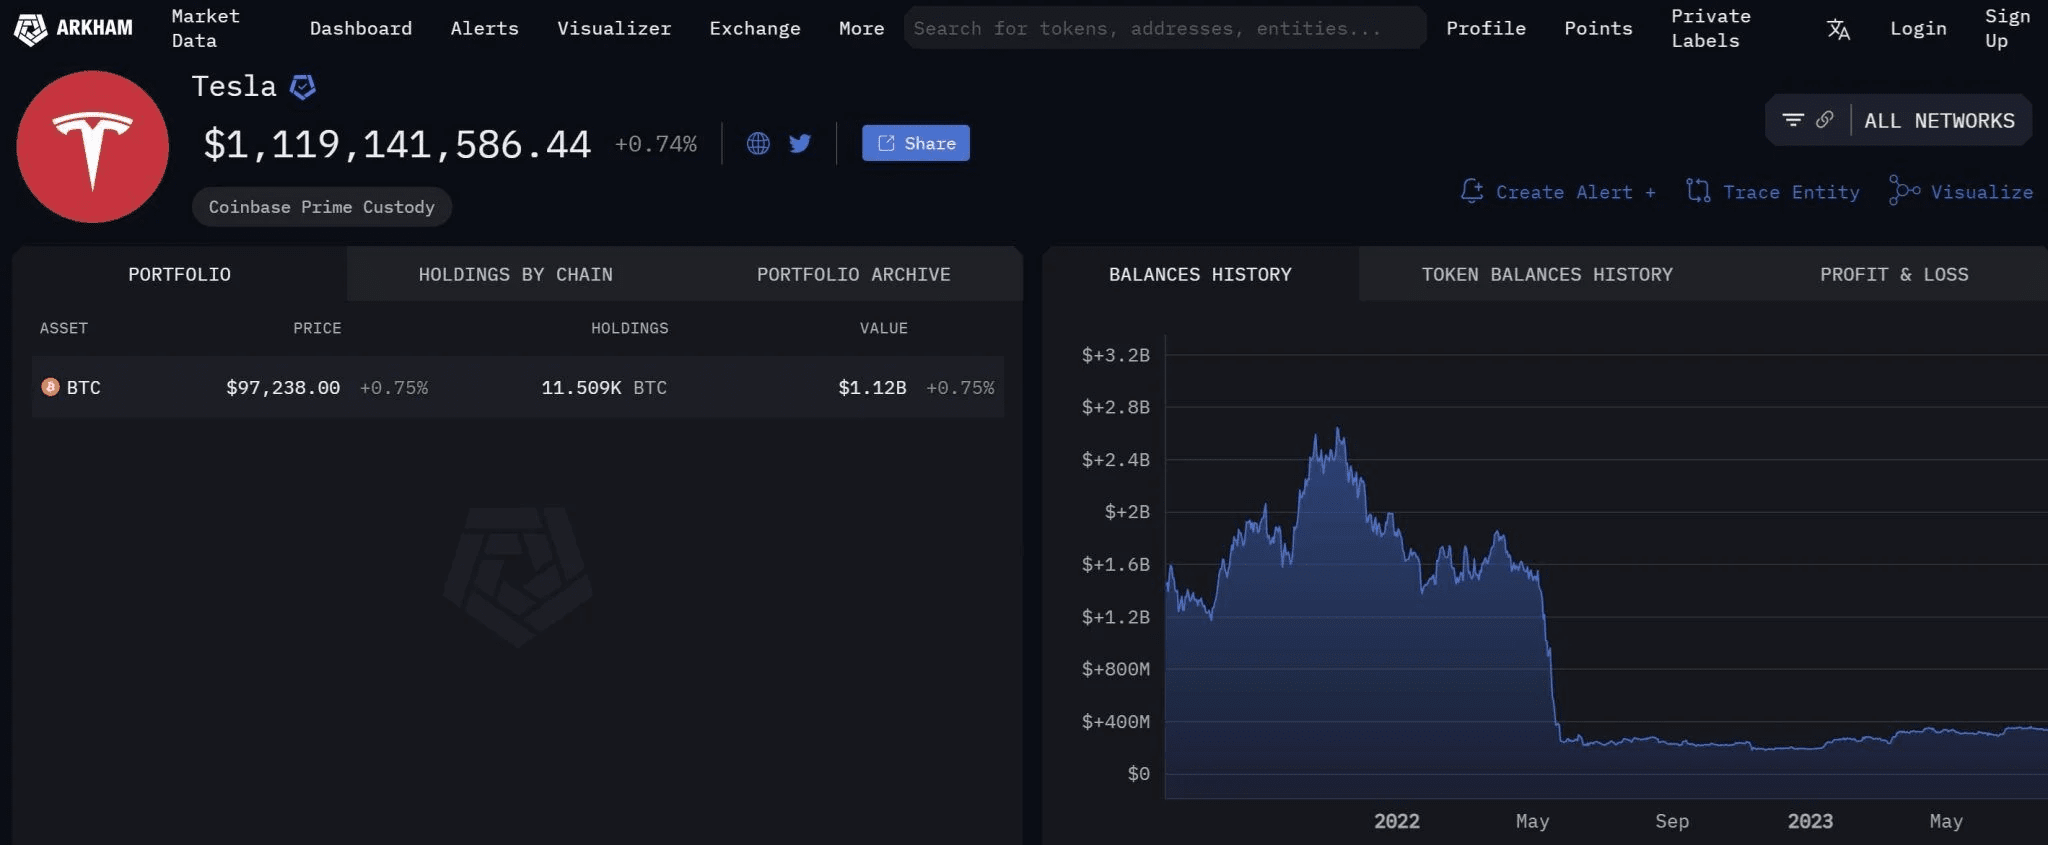Open the Market Data menu
2048x845 pixels.
[205, 29]
